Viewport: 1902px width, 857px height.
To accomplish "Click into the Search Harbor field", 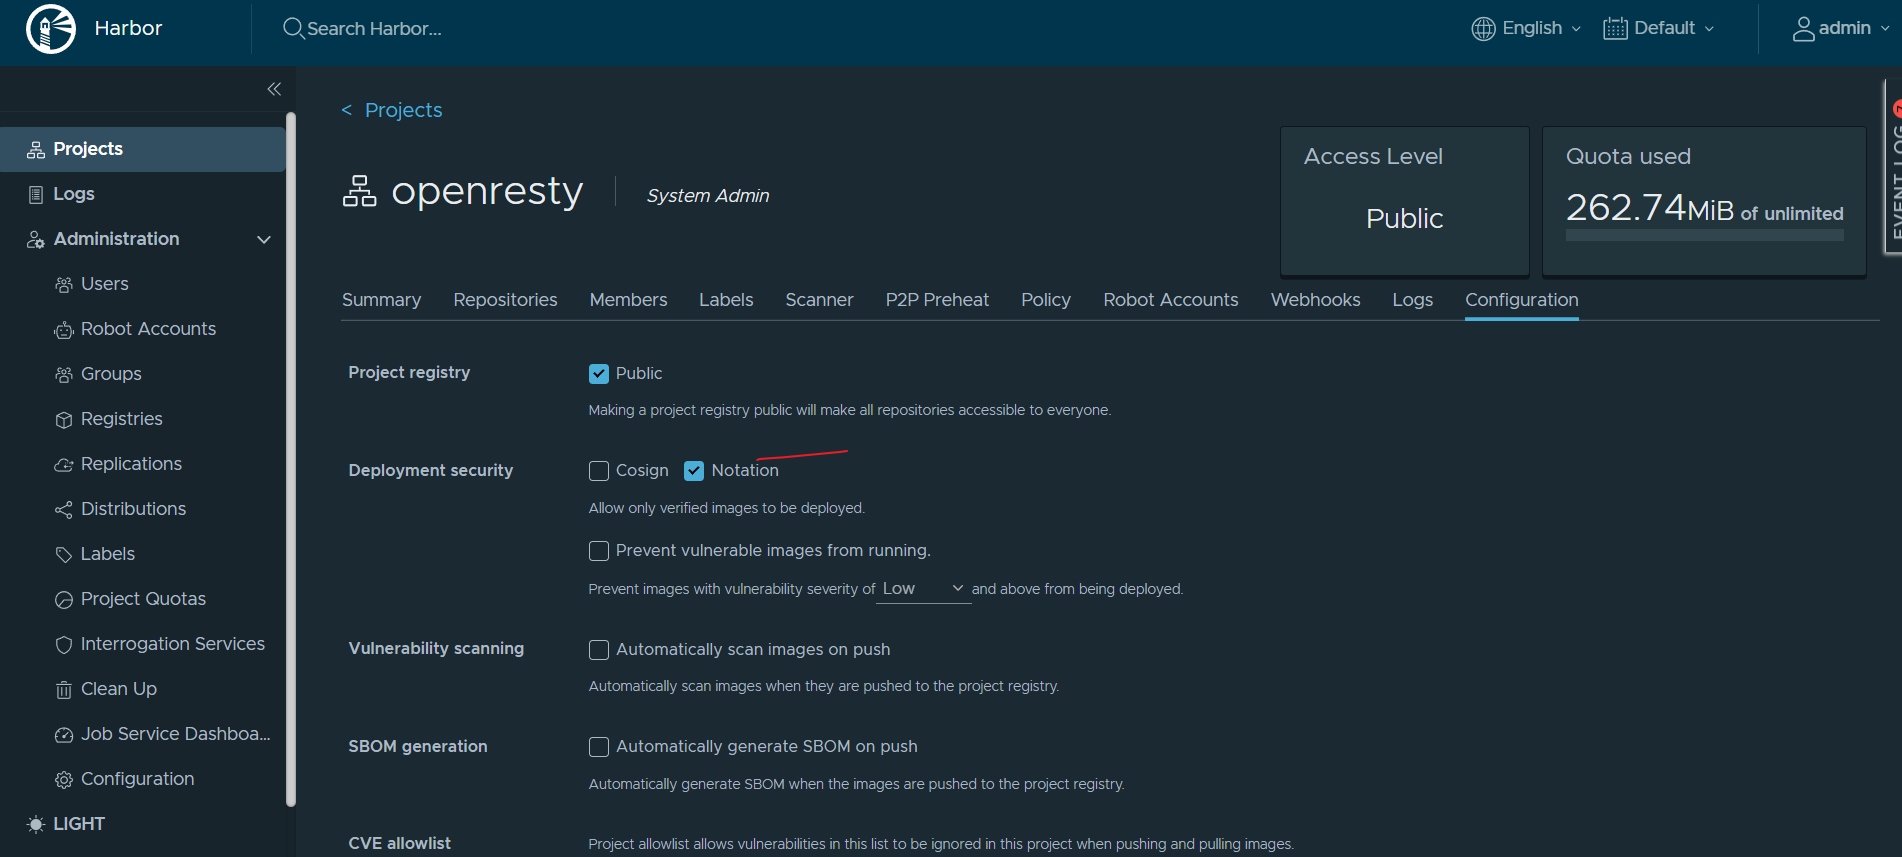I will click(374, 29).
